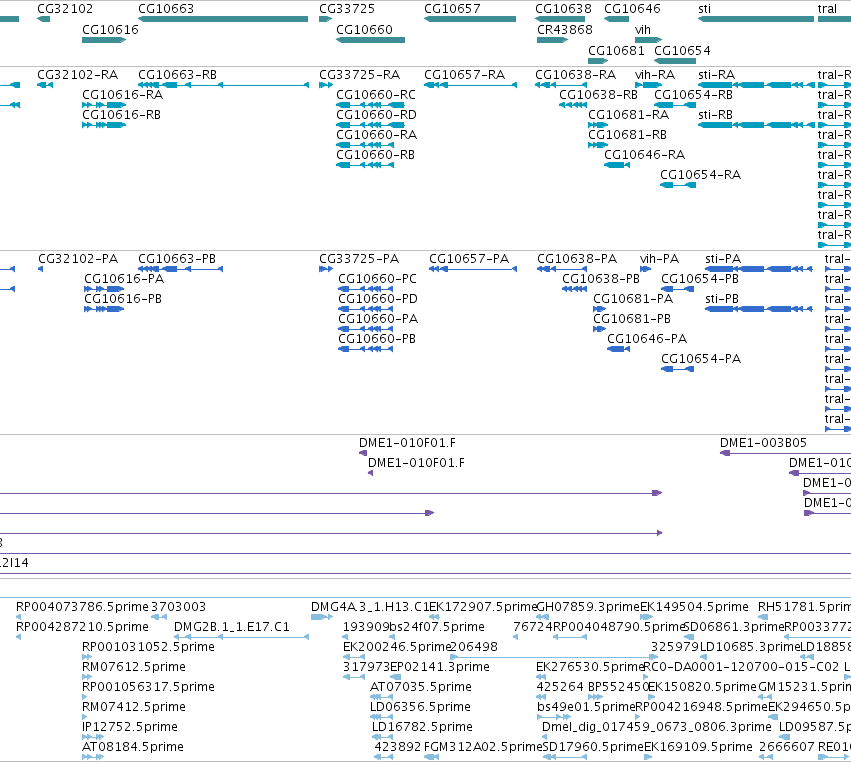Open the DME1-003B05 clone label
The image size is (851, 762).
[x=764, y=442]
